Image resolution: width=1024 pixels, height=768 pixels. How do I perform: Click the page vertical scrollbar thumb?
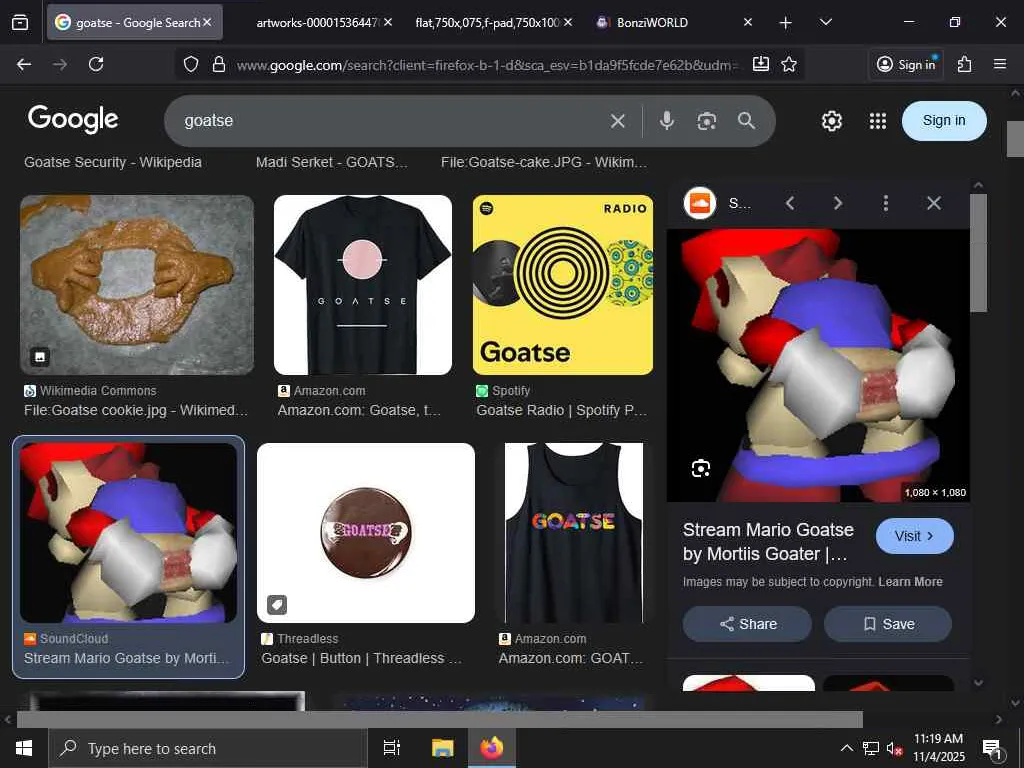[x=1015, y=138]
